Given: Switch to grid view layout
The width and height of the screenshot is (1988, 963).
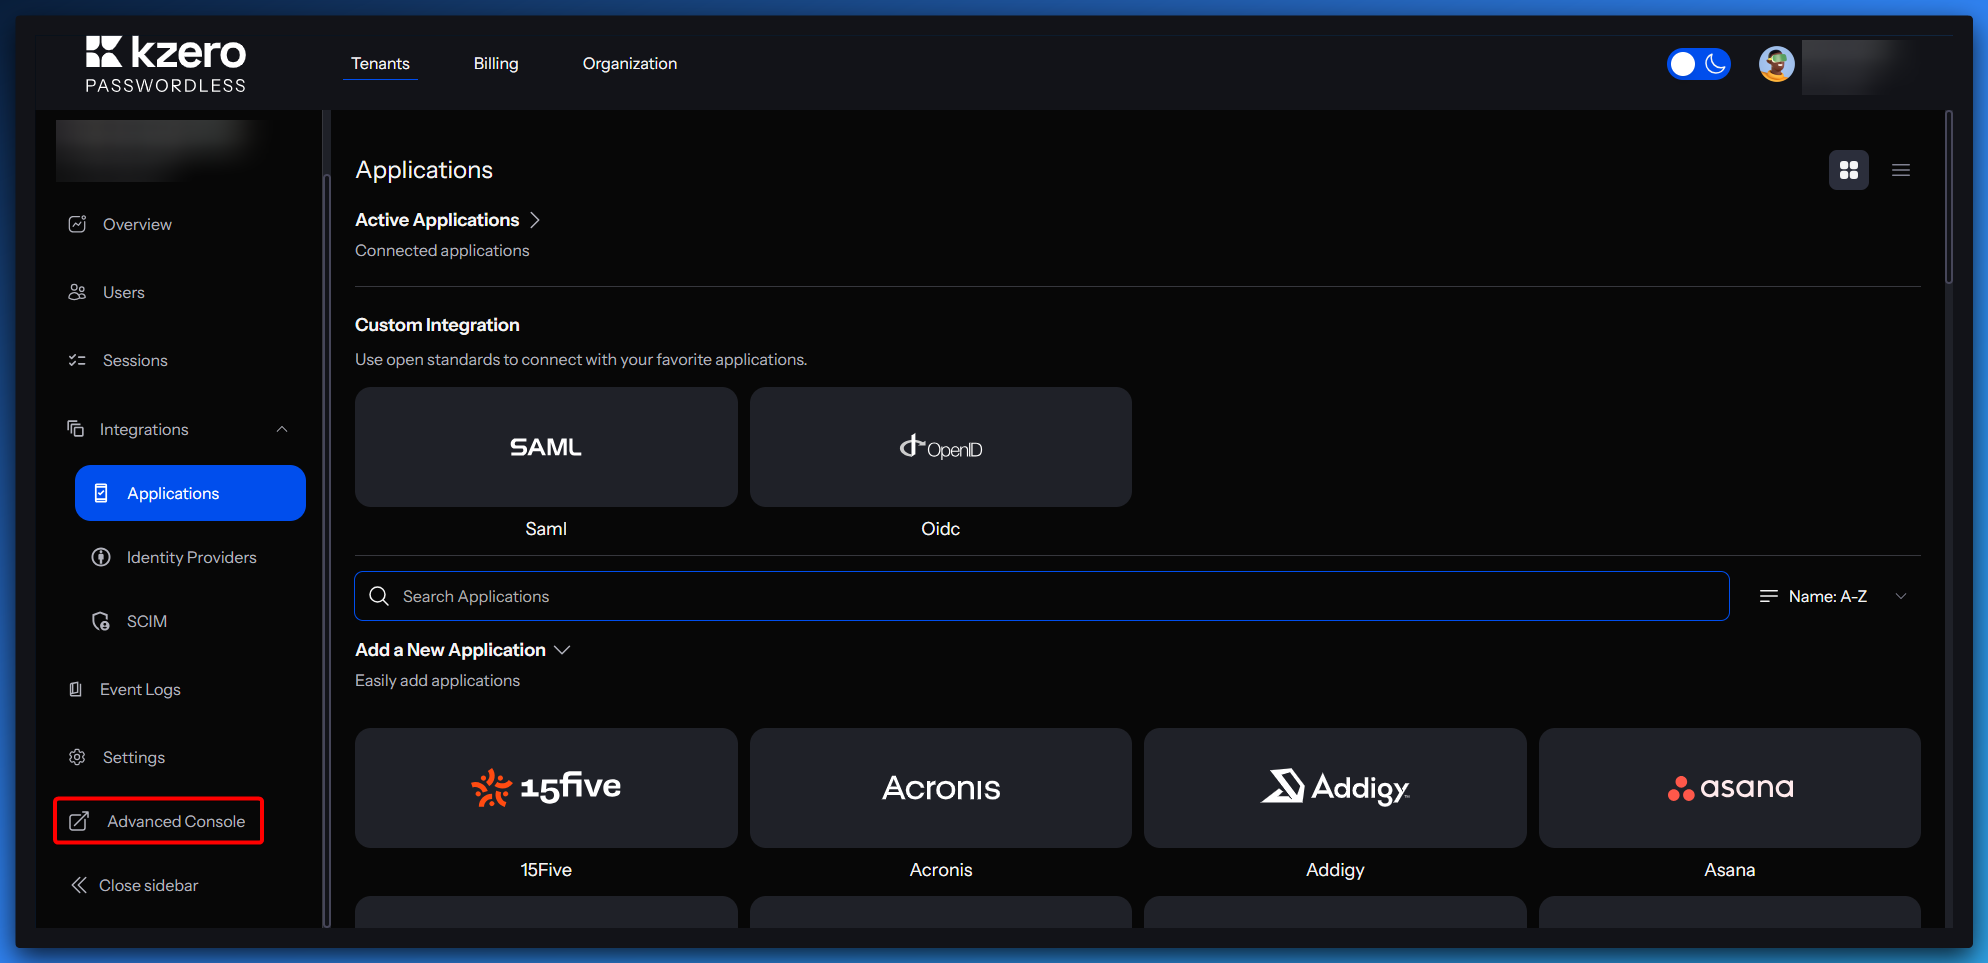Looking at the screenshot, I should pos(1848,170).
